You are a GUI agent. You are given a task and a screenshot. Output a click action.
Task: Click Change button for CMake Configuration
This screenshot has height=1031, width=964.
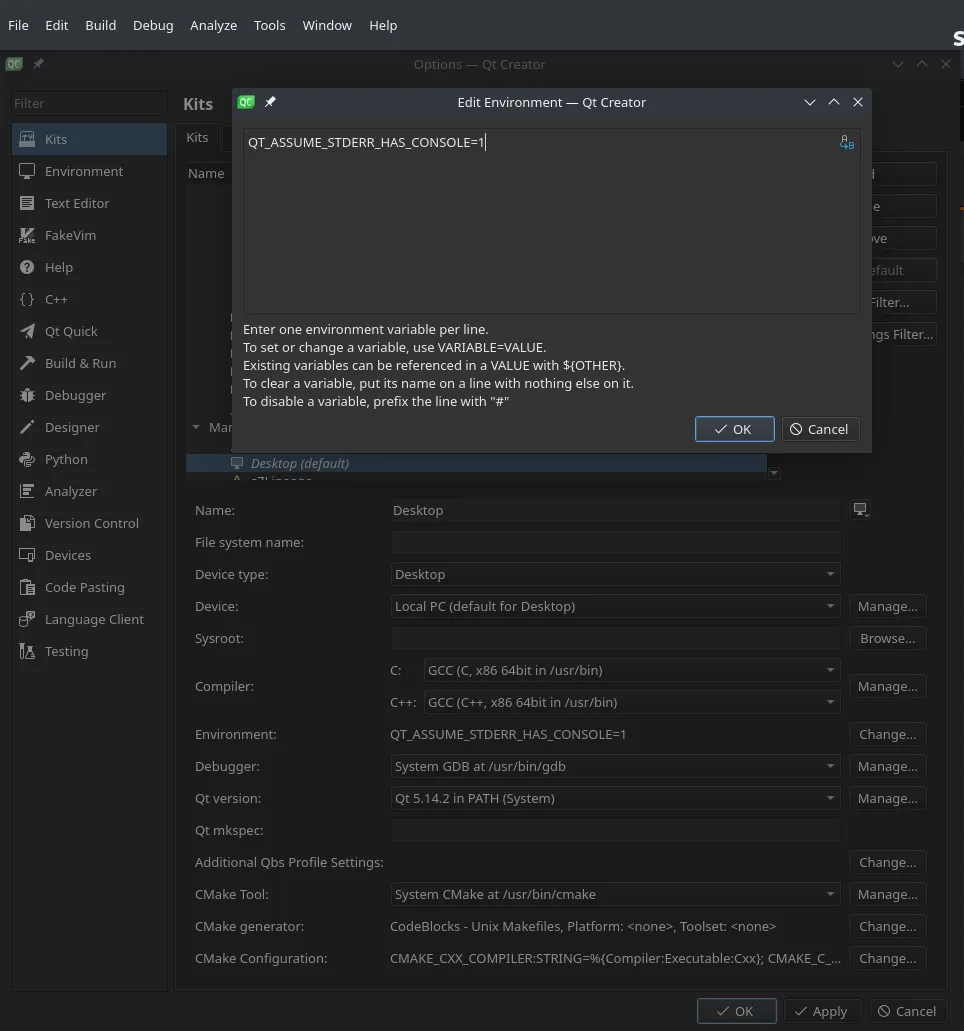888,958
